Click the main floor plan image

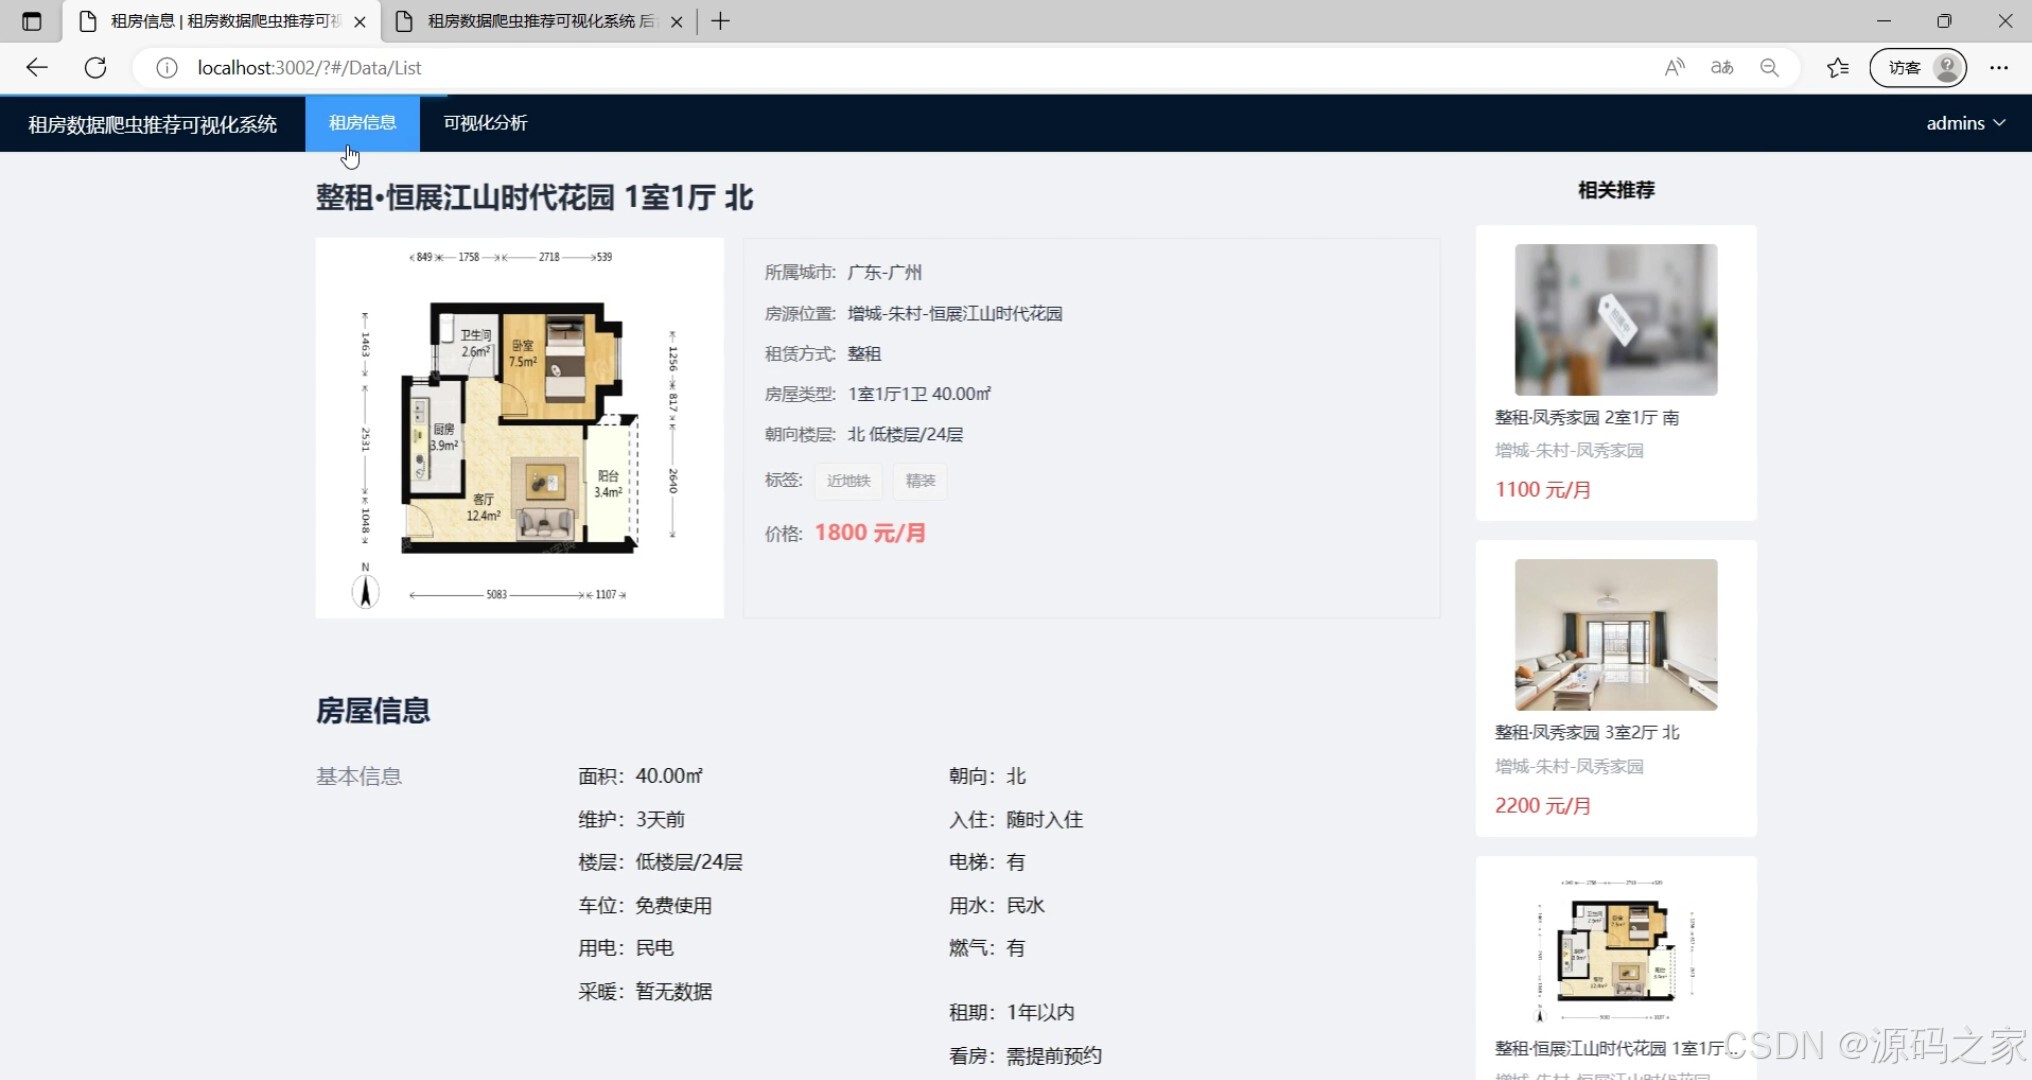coord(519,427)
